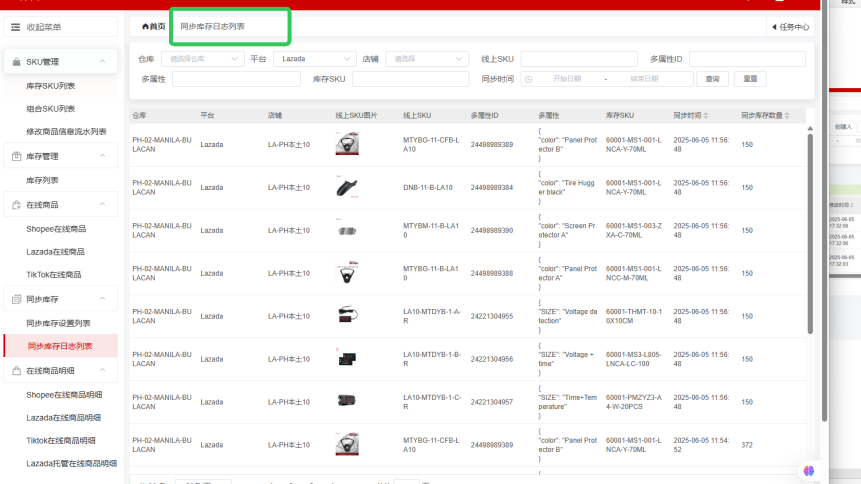This screenshot has width=861, height=484.
Task: Click the 同步库存 section icon
Action: point(16,299)
